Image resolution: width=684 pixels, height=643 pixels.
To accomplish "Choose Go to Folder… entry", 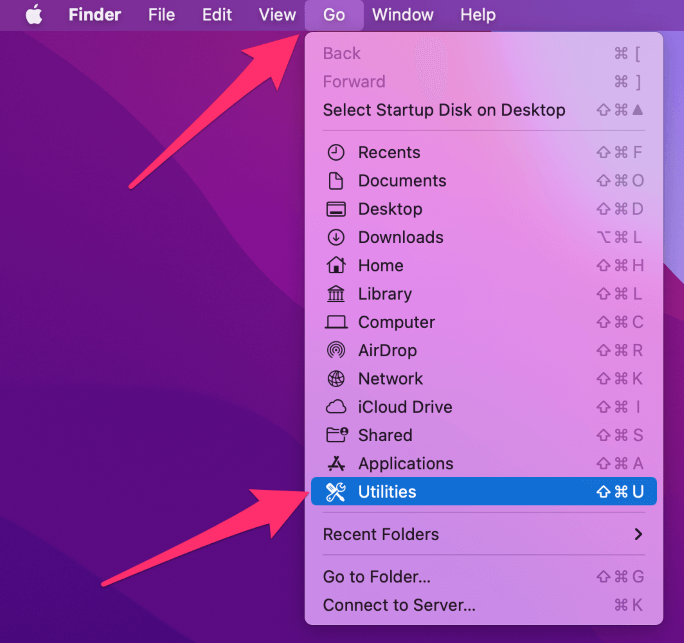I will pyautogui.click(x=483, y=577).
